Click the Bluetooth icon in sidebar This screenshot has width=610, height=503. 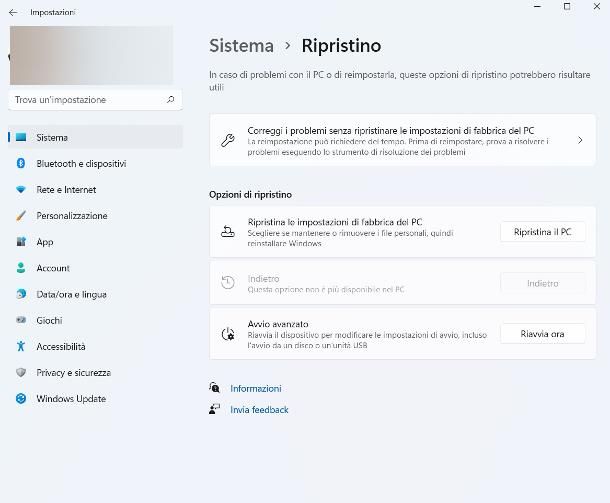tap(21, 163)
